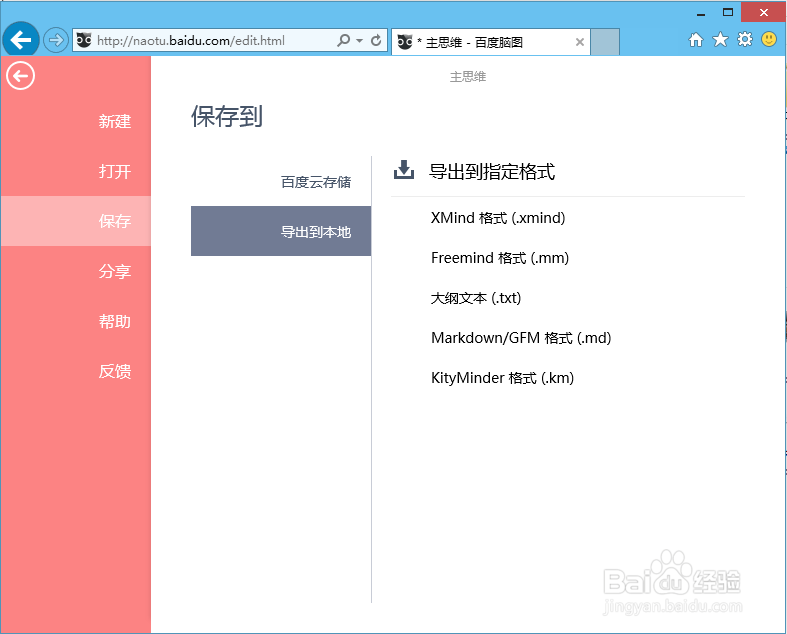Image resolution: width=787 pixels, height=634 pixels.
Task: Close the 百度脑图 tab
Action: tap(580, 42)
